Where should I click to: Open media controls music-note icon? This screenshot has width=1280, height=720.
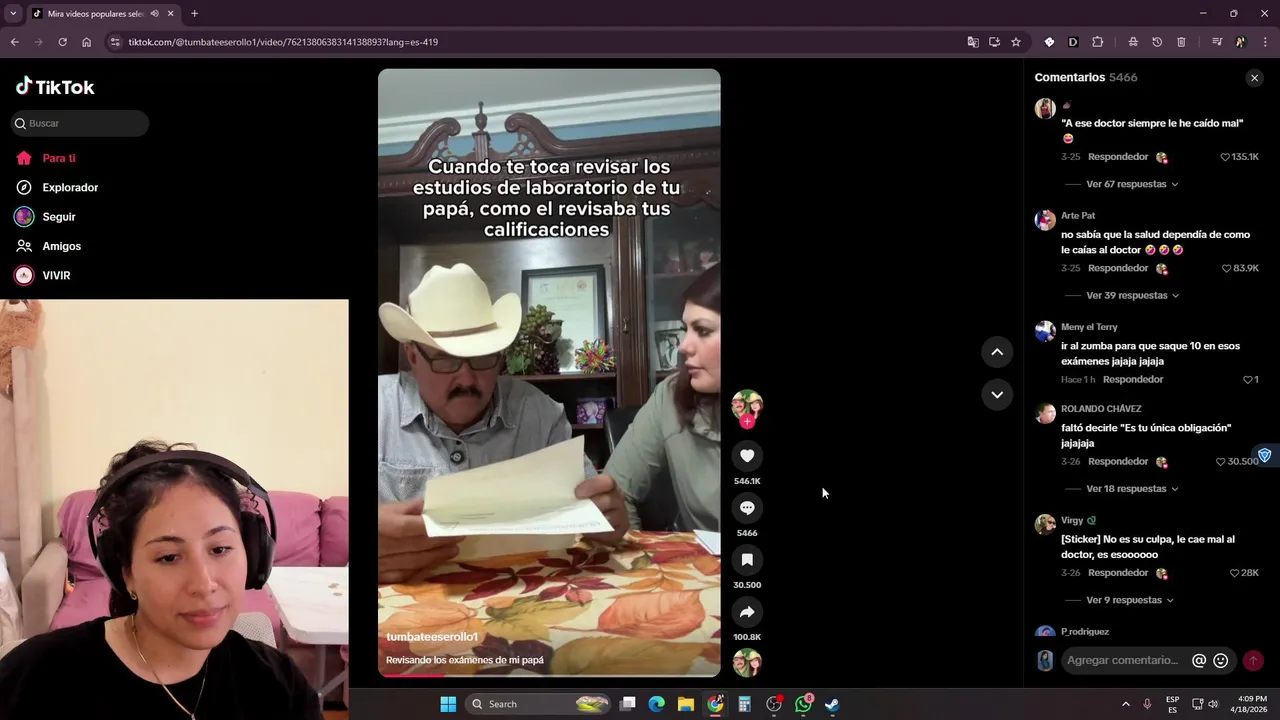(x=1217, y=42)
